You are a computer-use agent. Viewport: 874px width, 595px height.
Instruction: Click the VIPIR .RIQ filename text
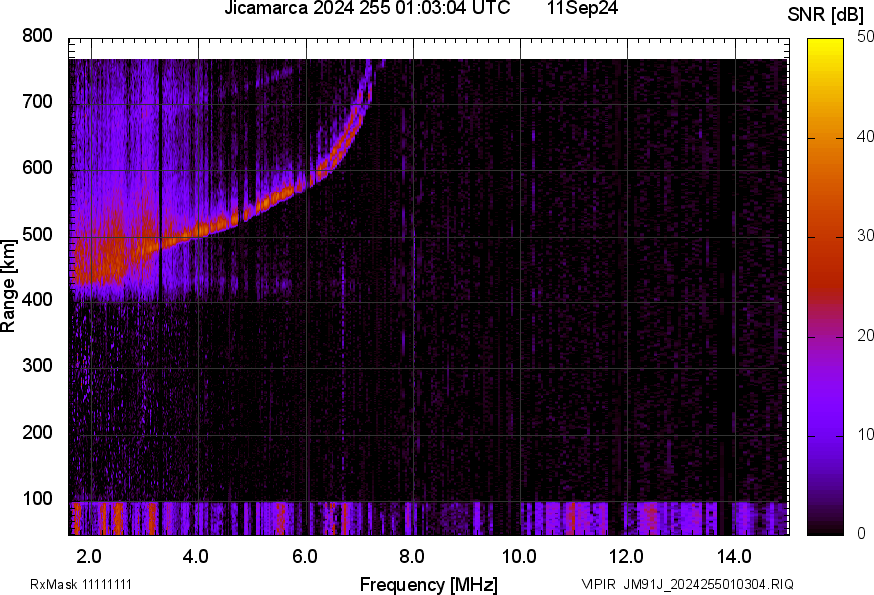[687, 584]
